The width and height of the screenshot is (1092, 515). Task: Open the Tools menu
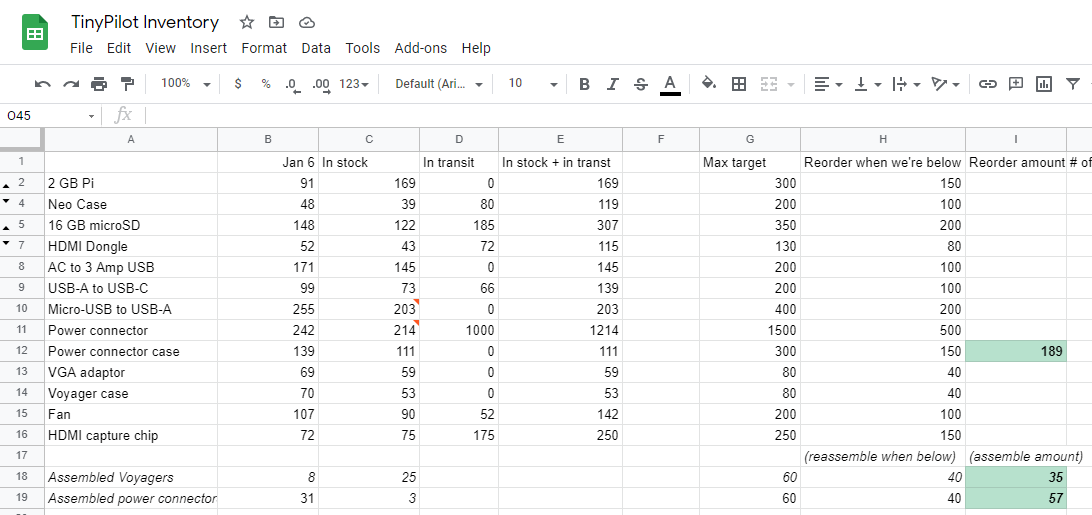(x=363, y=48)
